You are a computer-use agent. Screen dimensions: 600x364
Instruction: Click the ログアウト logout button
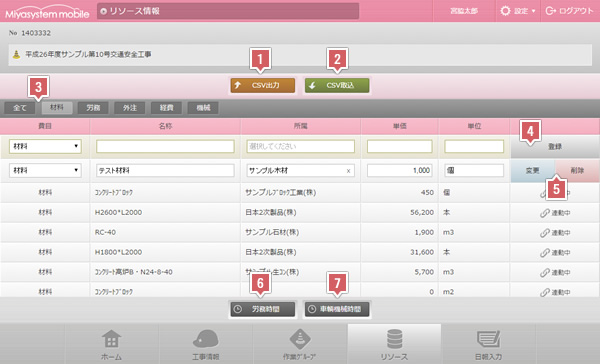[569, 11]
